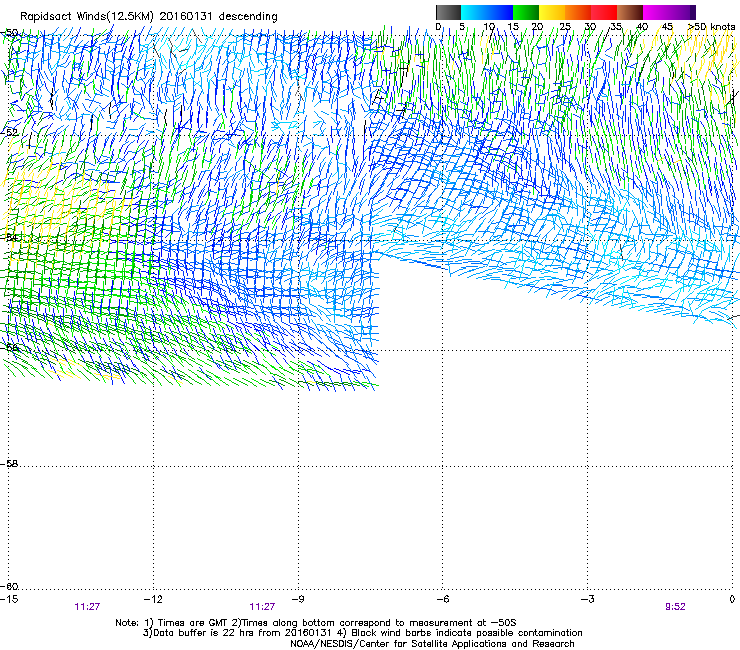Click the gray 0-5 knot color bar segment
Screen dimensions: 740x650
(448, 12)
